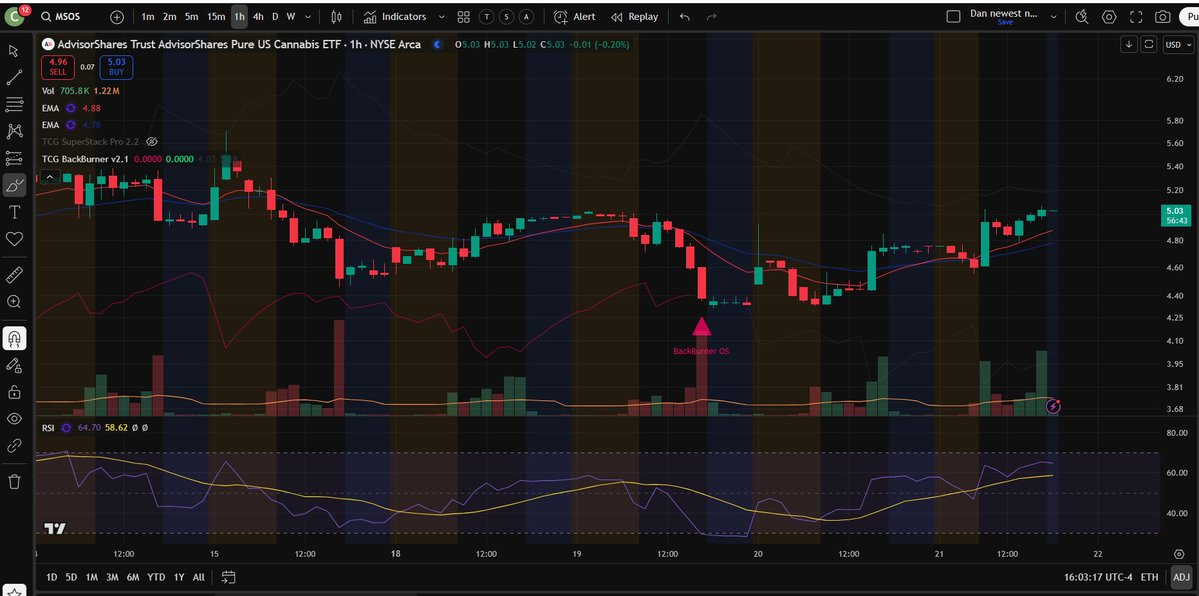The image size is (1199, 596).
Task: Set date range to 1M
Action: point(92,577)
